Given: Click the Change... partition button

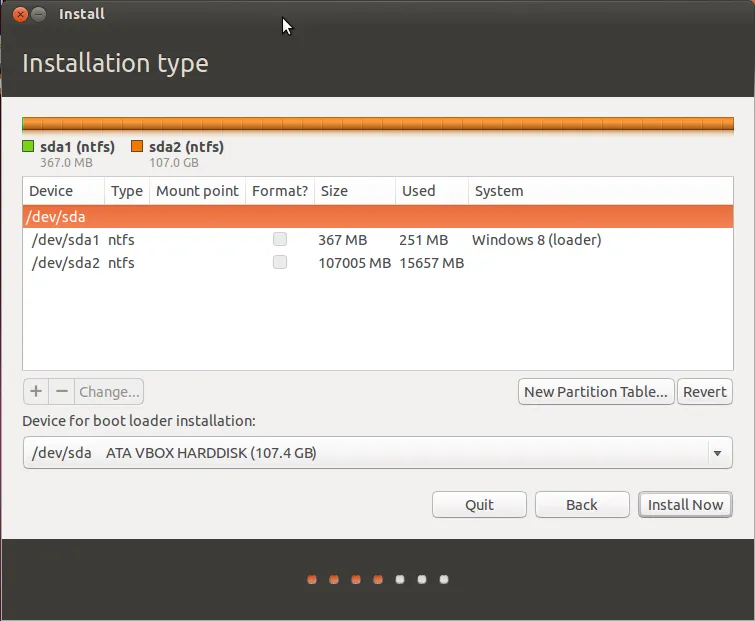Looking at the screenshot, I should (x=109, y=391).
